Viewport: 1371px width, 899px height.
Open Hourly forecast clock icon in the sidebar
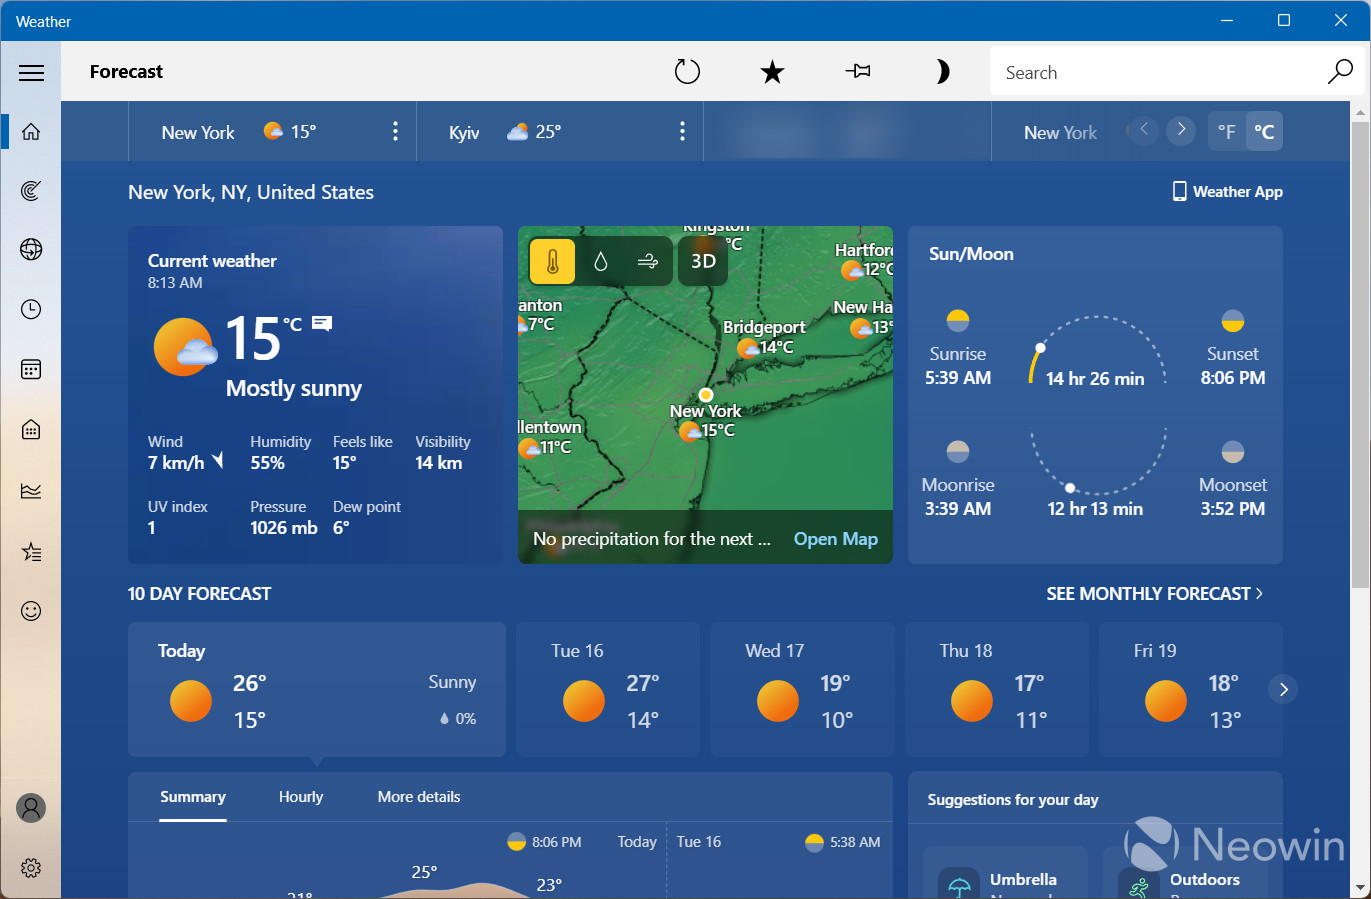click(x=31, y=310)
